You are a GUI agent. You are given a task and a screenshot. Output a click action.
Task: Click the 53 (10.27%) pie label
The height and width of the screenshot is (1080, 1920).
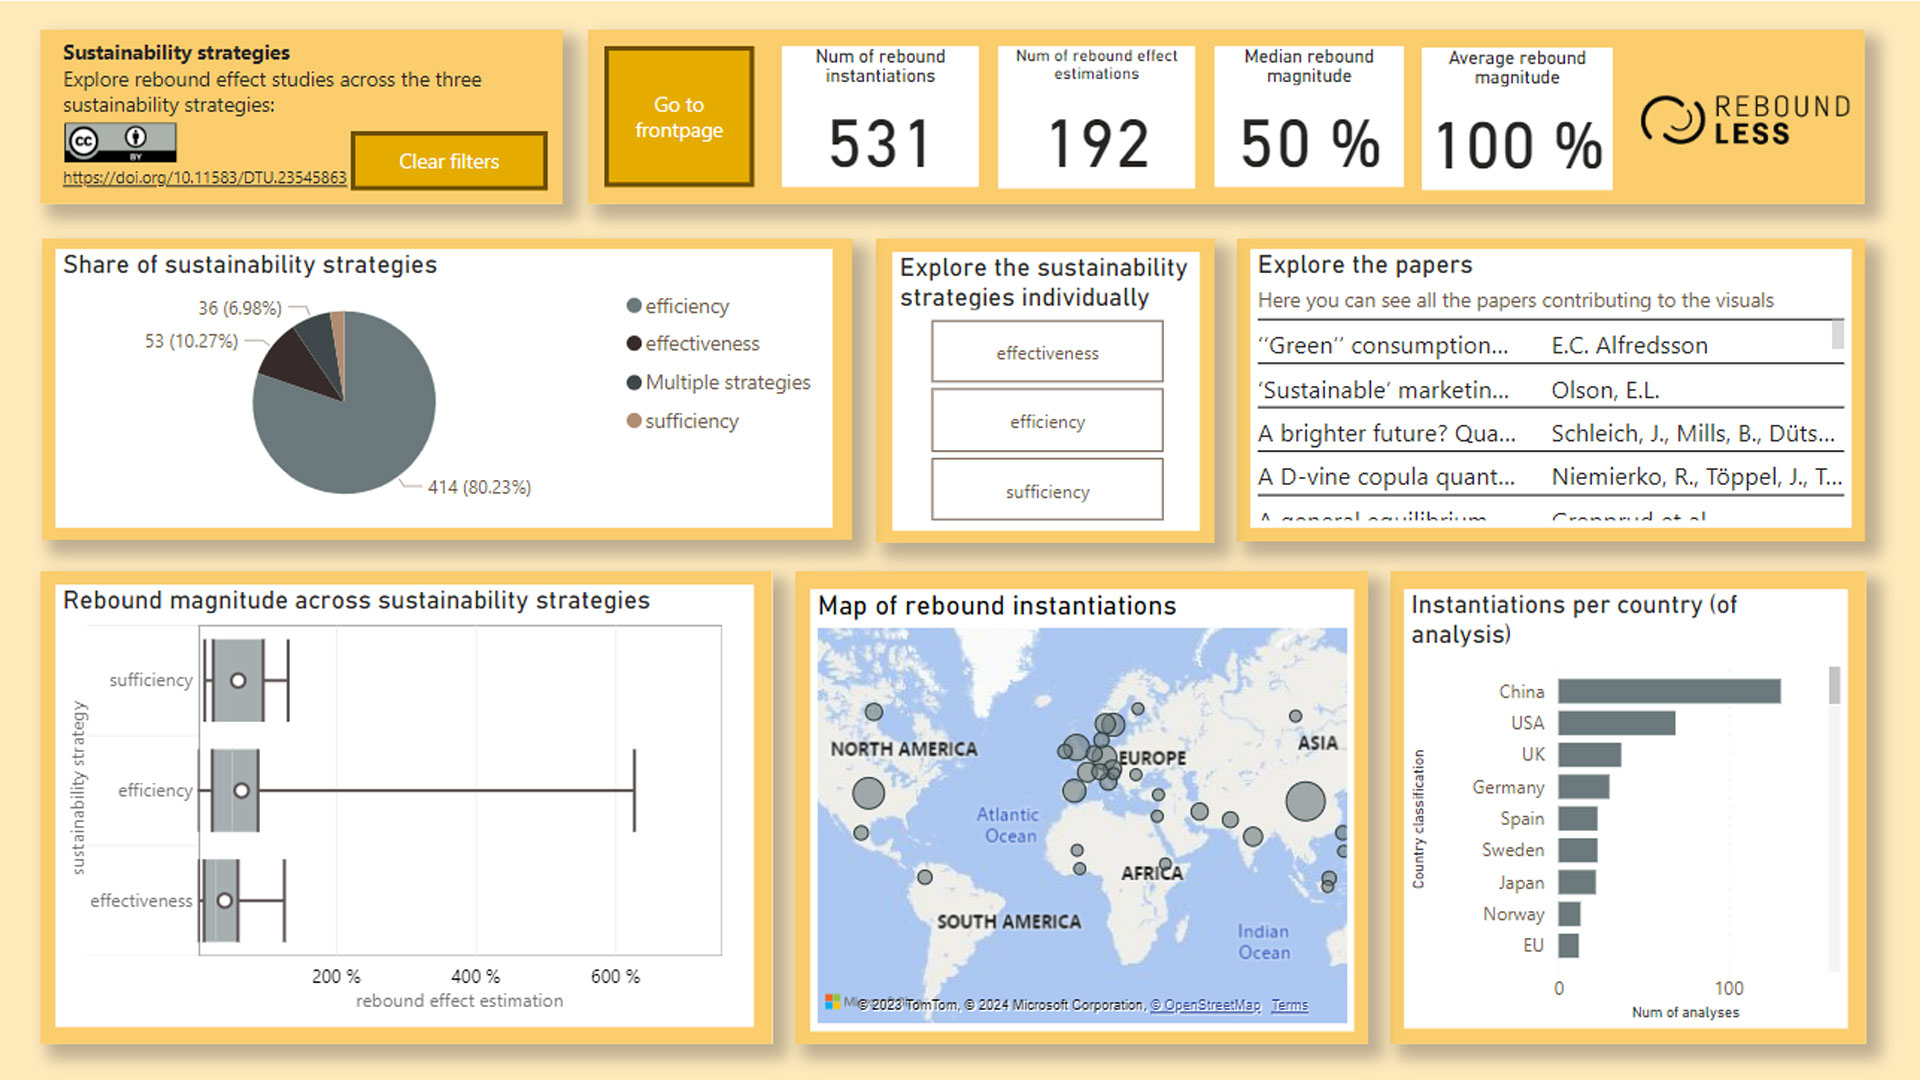(x=191, y=341)
